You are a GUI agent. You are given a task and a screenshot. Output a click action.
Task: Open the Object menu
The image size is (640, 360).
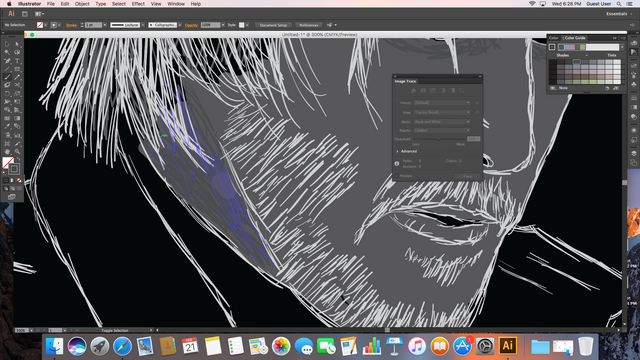point(82,4)
